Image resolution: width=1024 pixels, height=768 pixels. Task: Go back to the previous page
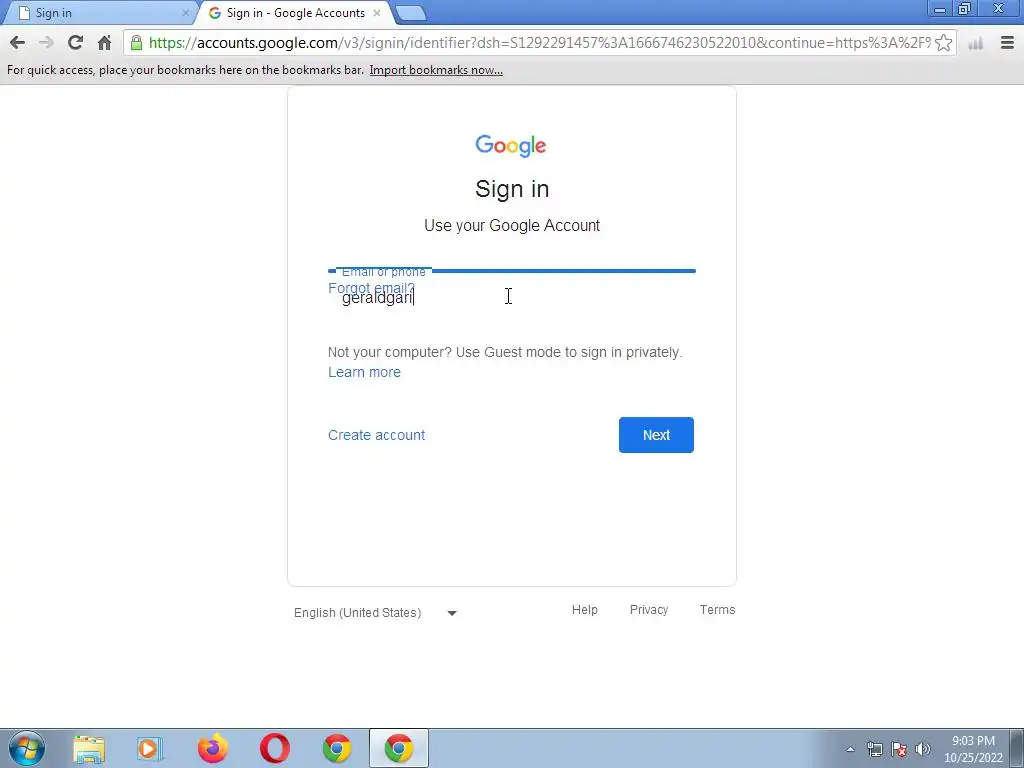click(x=18, y=43)
